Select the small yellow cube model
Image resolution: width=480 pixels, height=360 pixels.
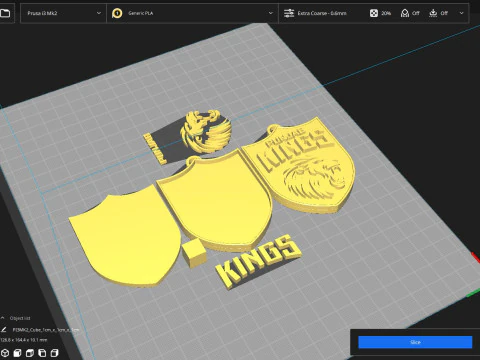(x=194, y=253)
